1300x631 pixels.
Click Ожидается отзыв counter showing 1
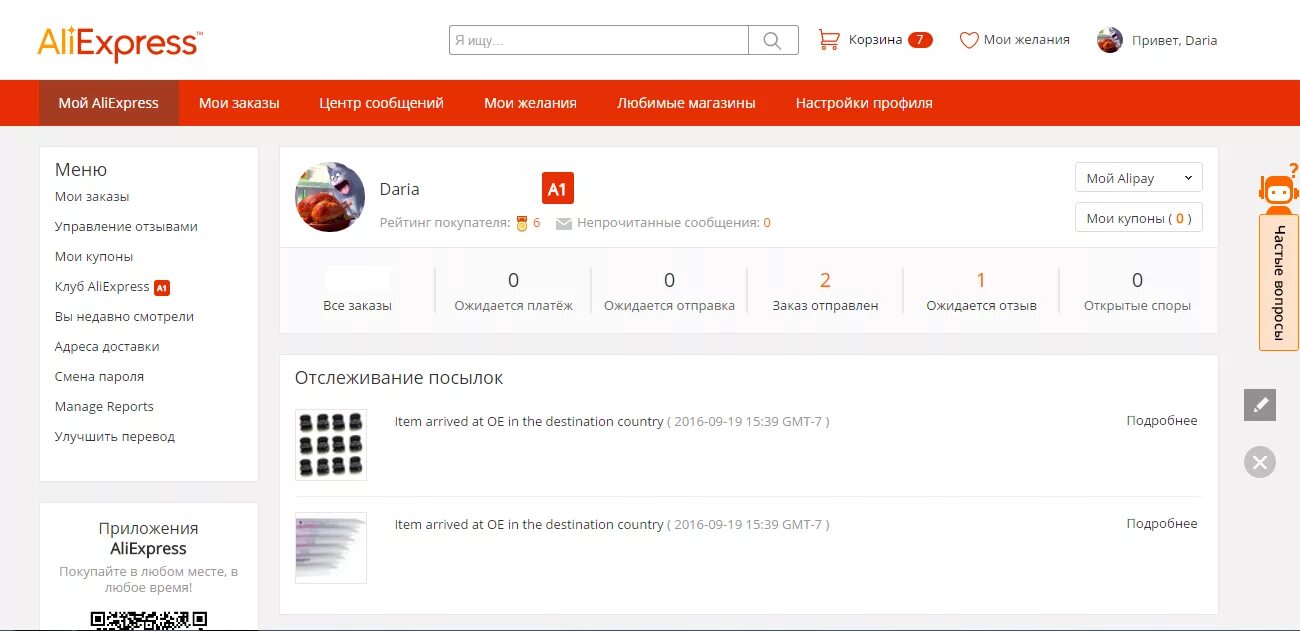pyautogui.click(x=981, y=290)
